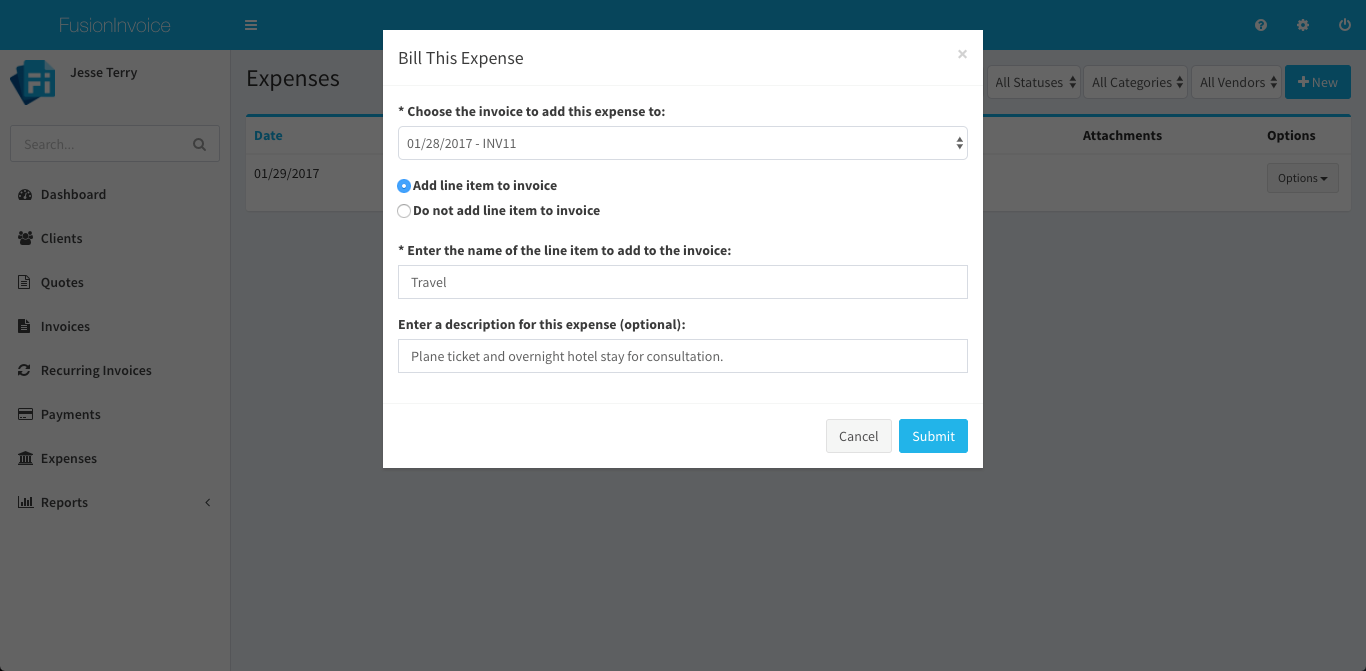The image size is (1366, 671).
Task: Open the settings gear icon
Action: pyautogui.click(x=1303, y=25)
